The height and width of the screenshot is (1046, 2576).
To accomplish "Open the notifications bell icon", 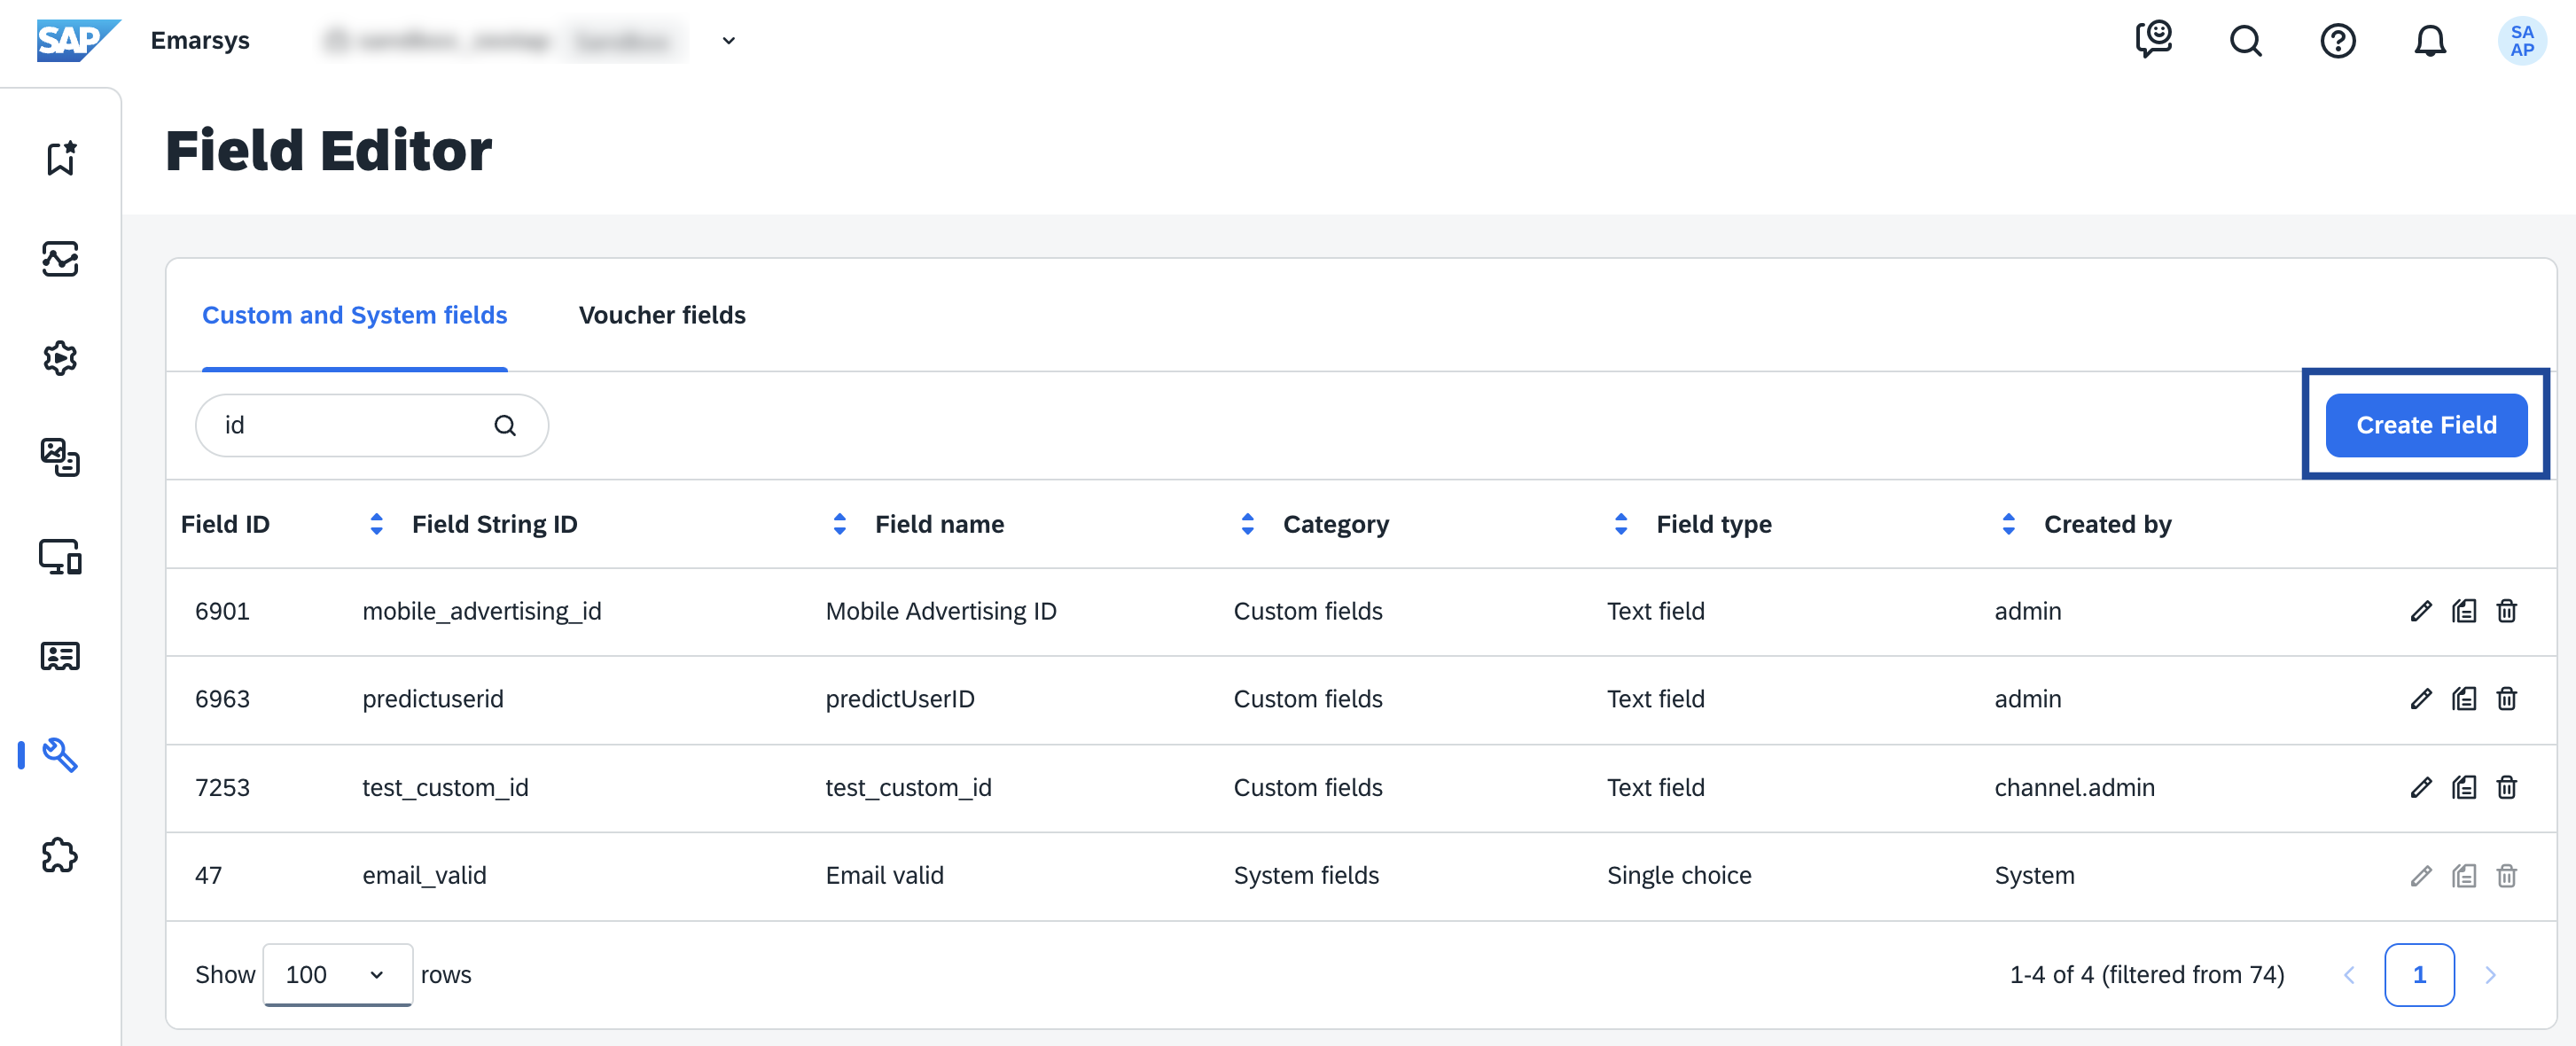I will coord(2430,41).
